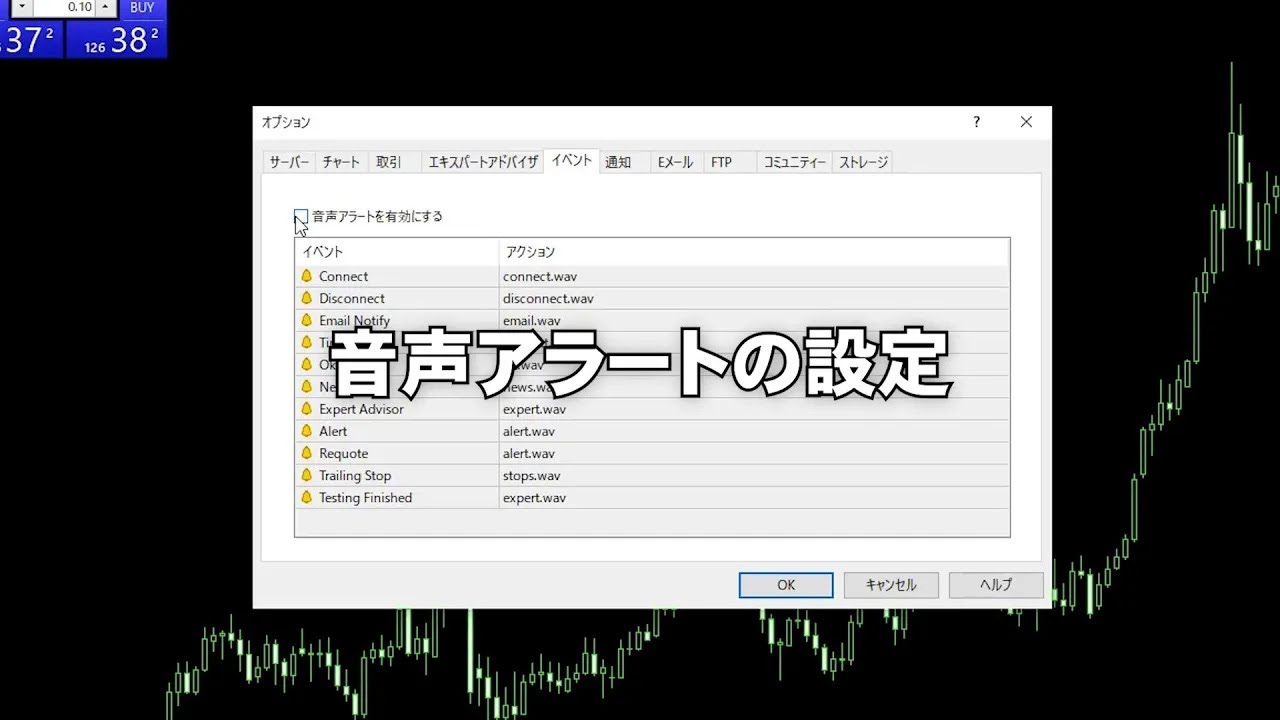Click the bell icon beside Testing Finished
This screenshot has width=1280, height=720.
tap(307, 497)
